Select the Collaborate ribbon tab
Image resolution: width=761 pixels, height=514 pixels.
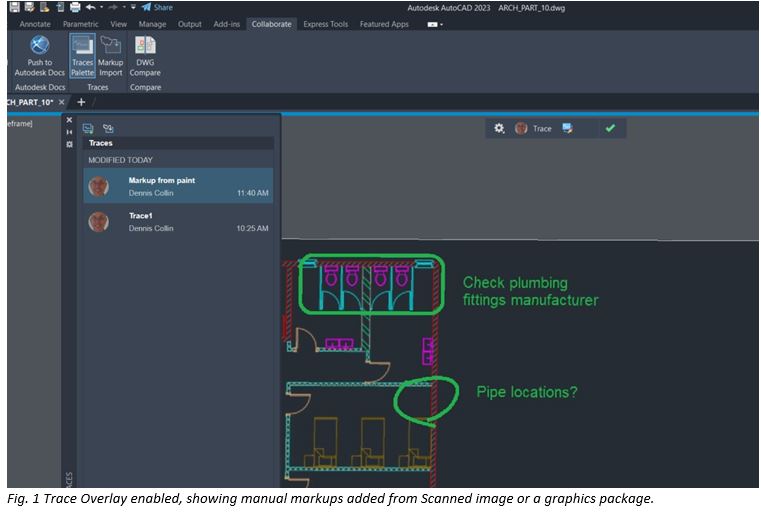(271, 24)
